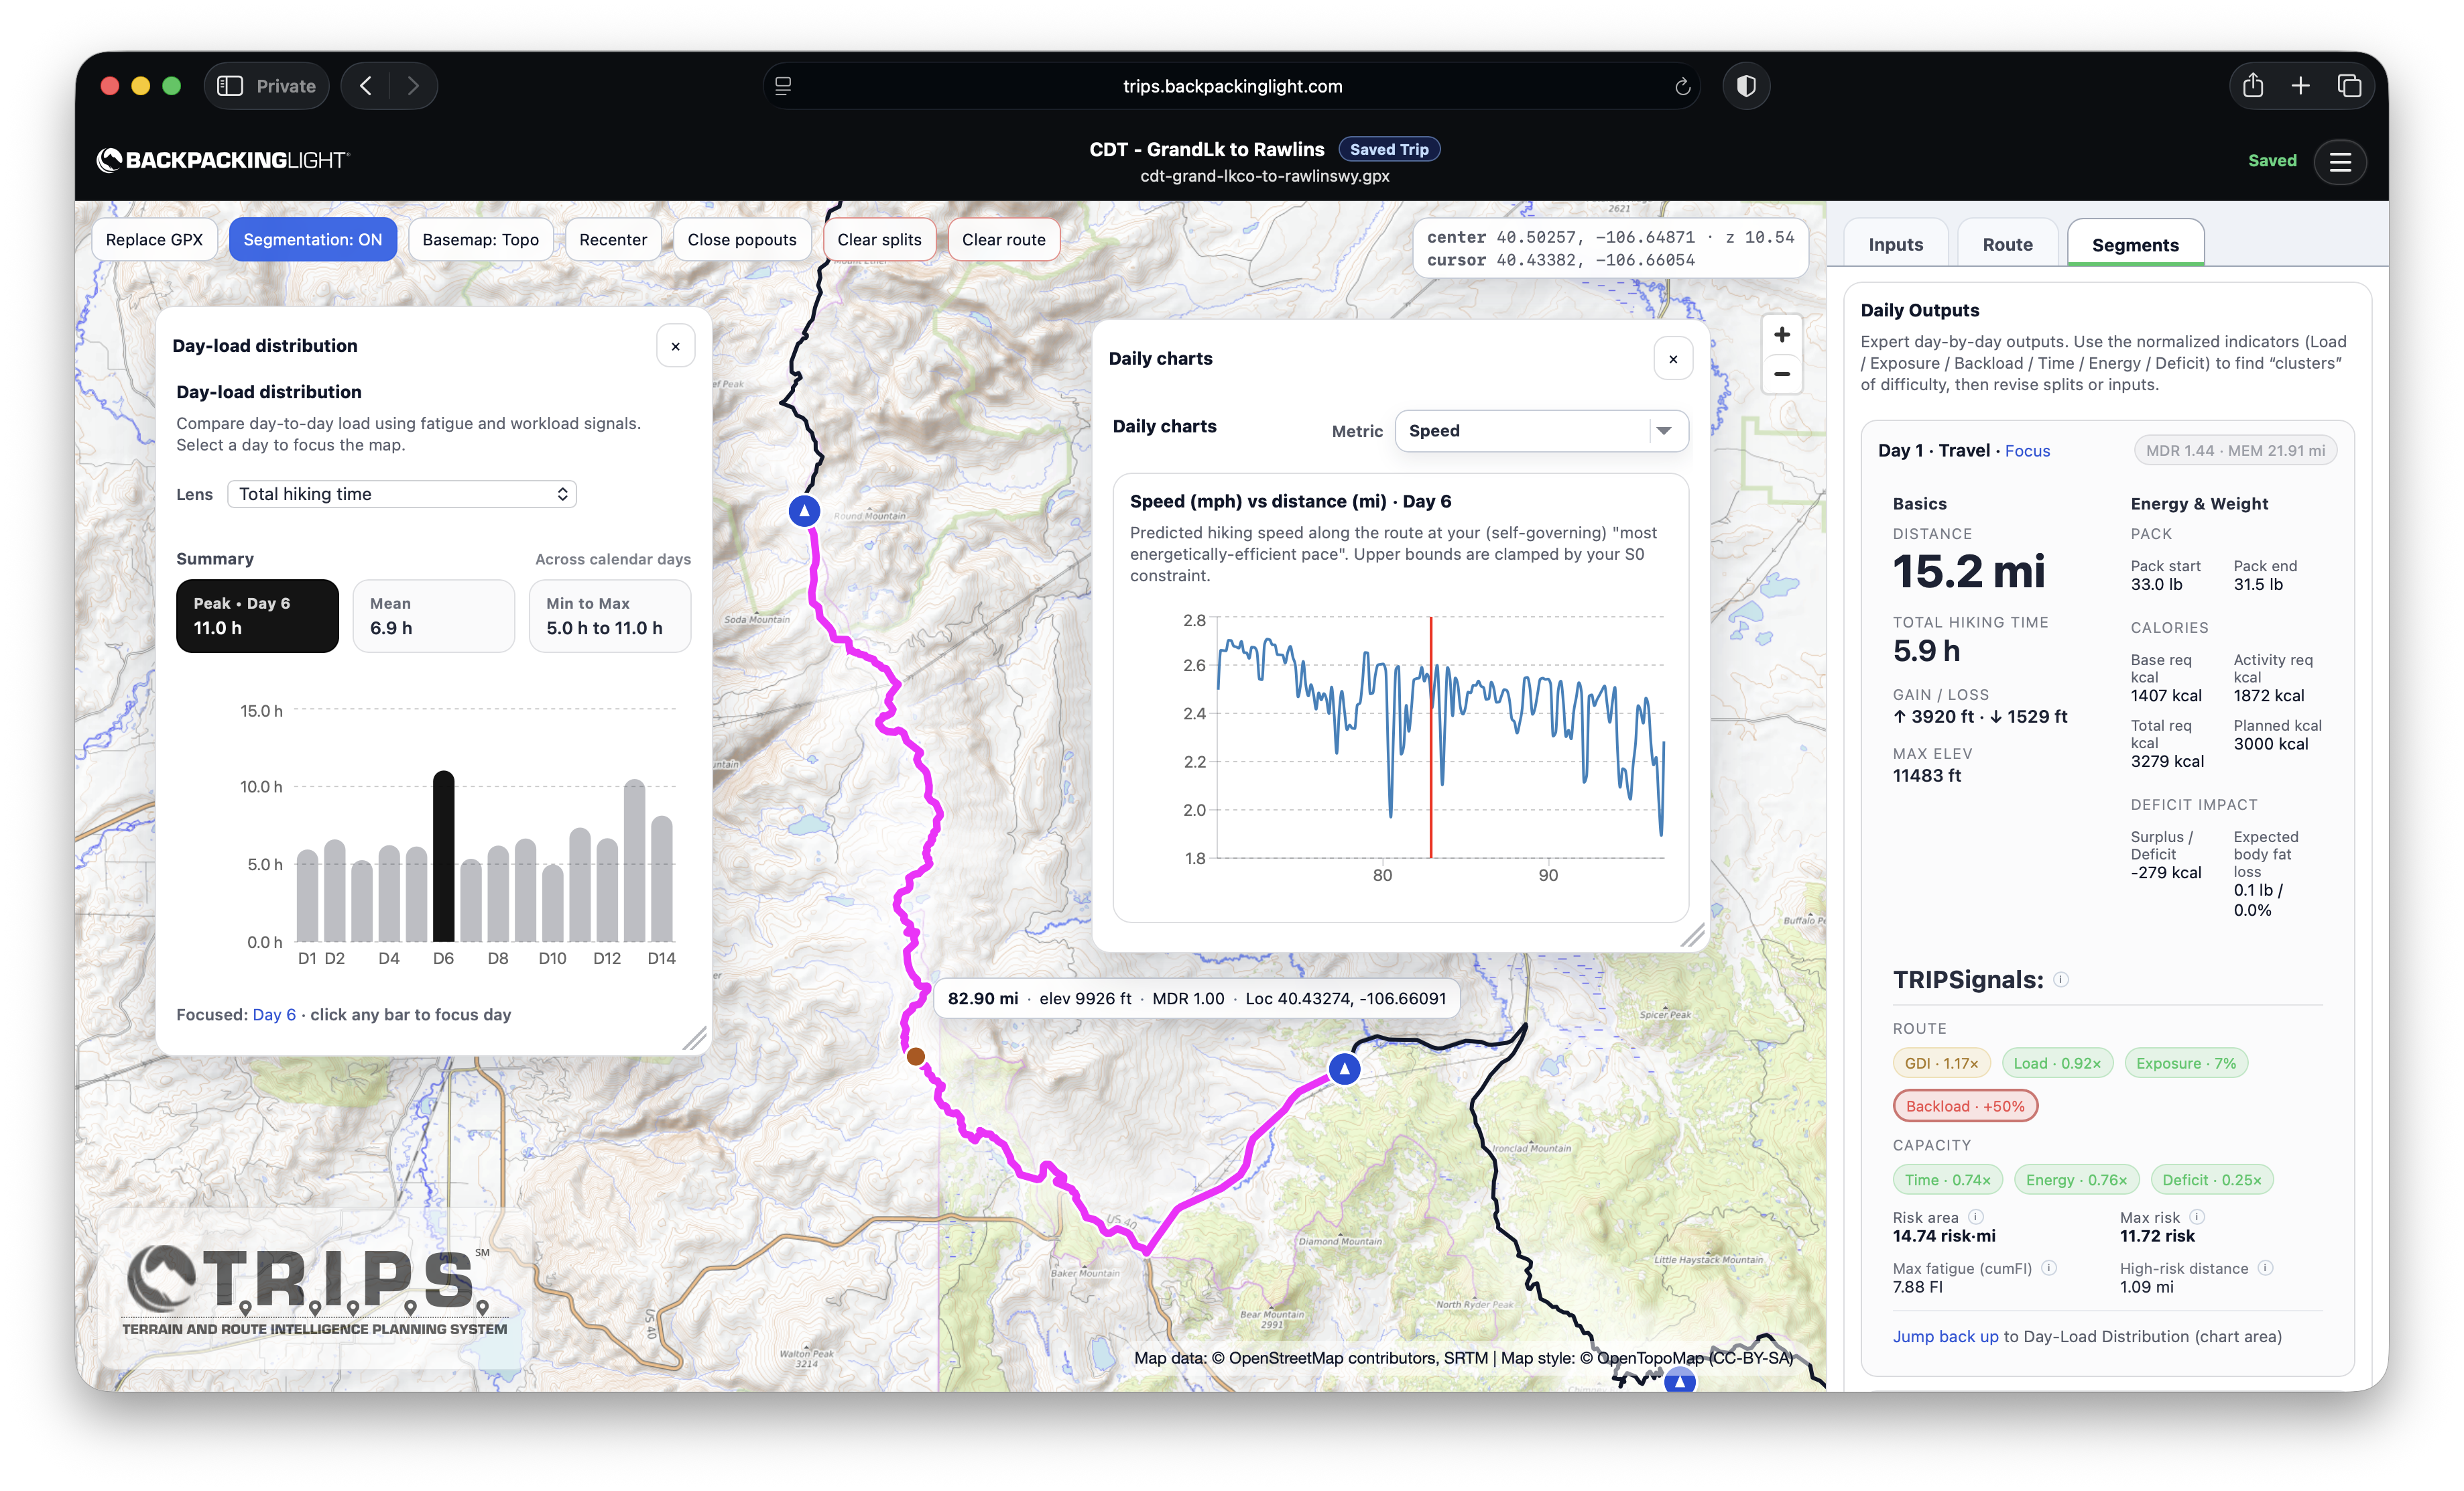Grab the Day-load distribution resize handle

(x=695, y=1039)
